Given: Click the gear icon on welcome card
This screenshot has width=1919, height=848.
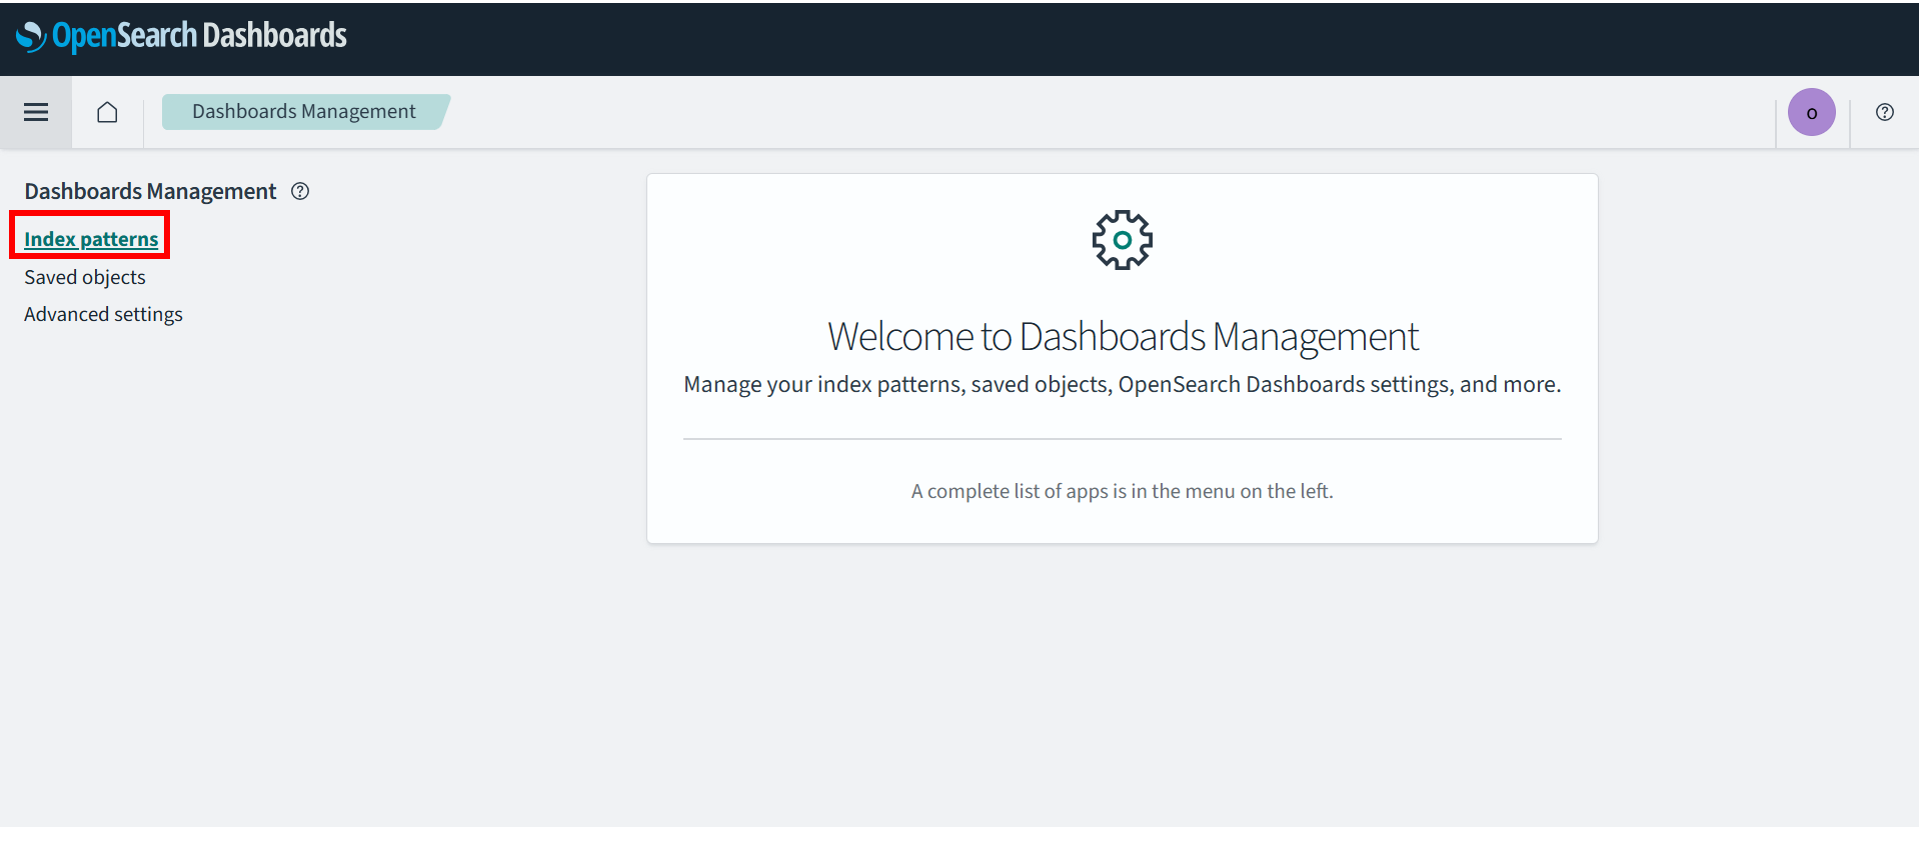Looking at the screenshot, I should click(x=1122, y=240).
